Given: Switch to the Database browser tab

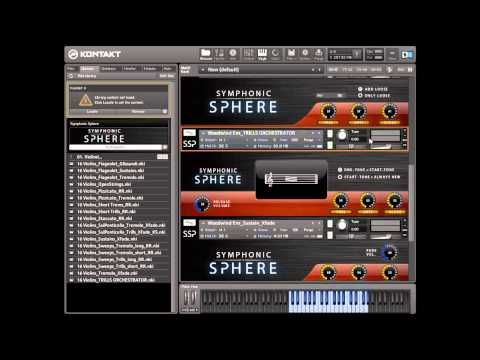Looking at the screenshot, I should [109, 69].
